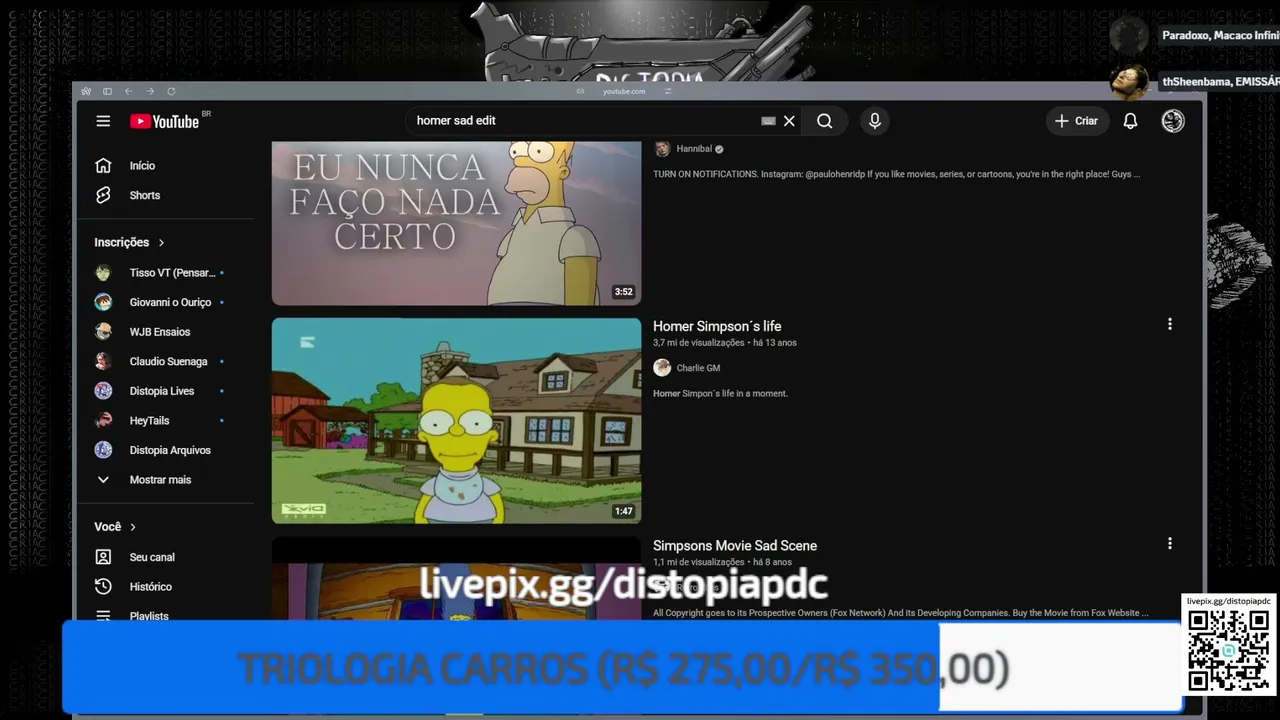
Task: Open options menu for Homer Simpson's life
Action: pyautogui.click(x=1169, y=324)
